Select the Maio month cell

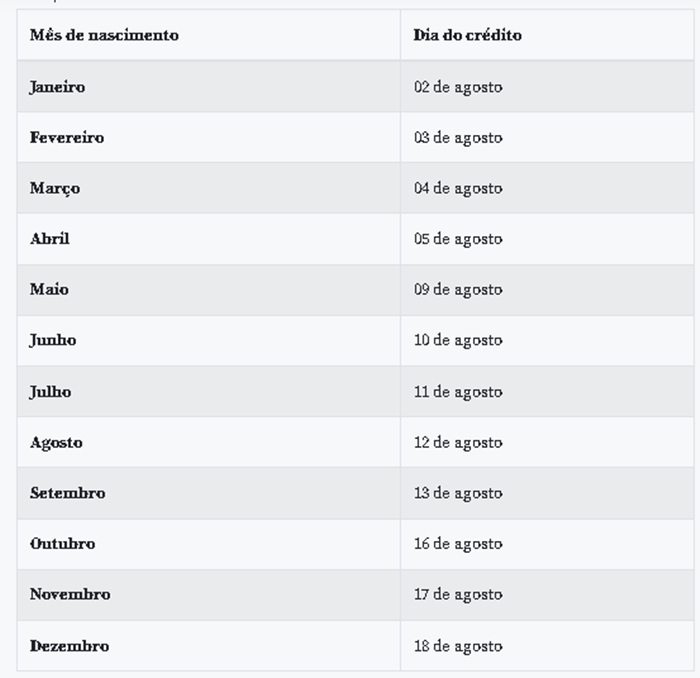coord(49,289)
